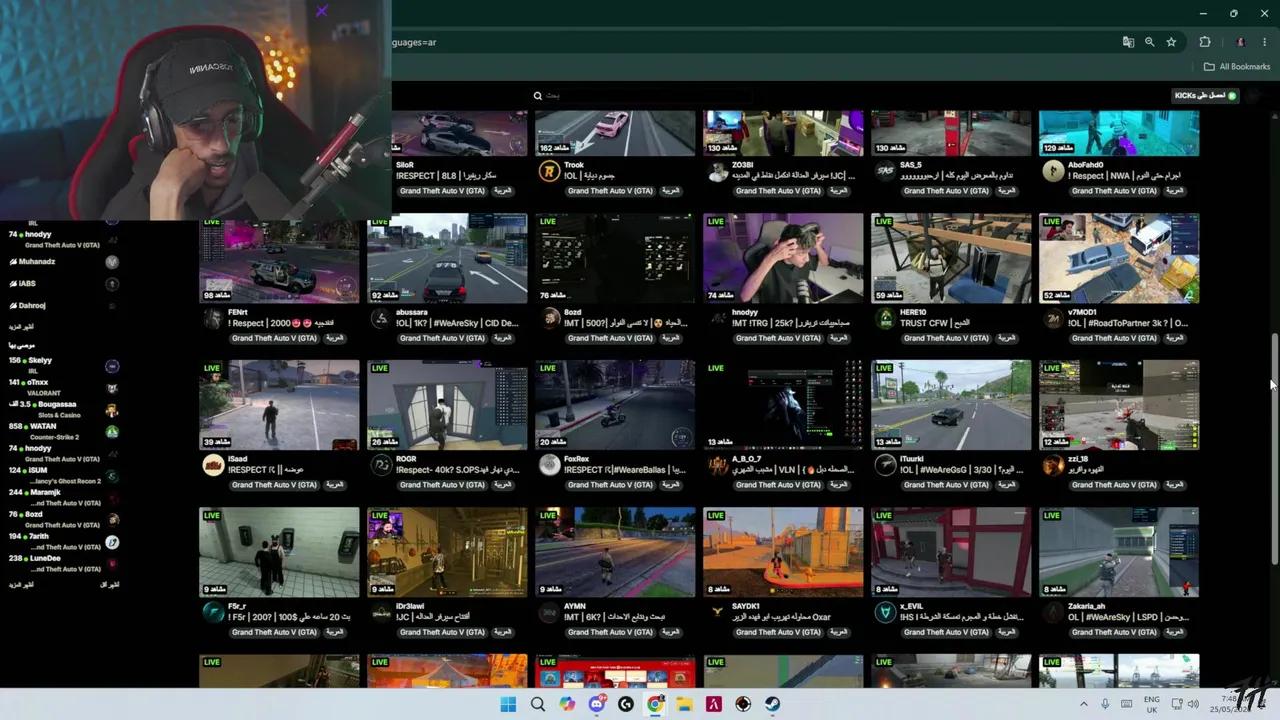Expand show more at the sidebar bottom
1280x720 pixels.
[x=22, y=584]
